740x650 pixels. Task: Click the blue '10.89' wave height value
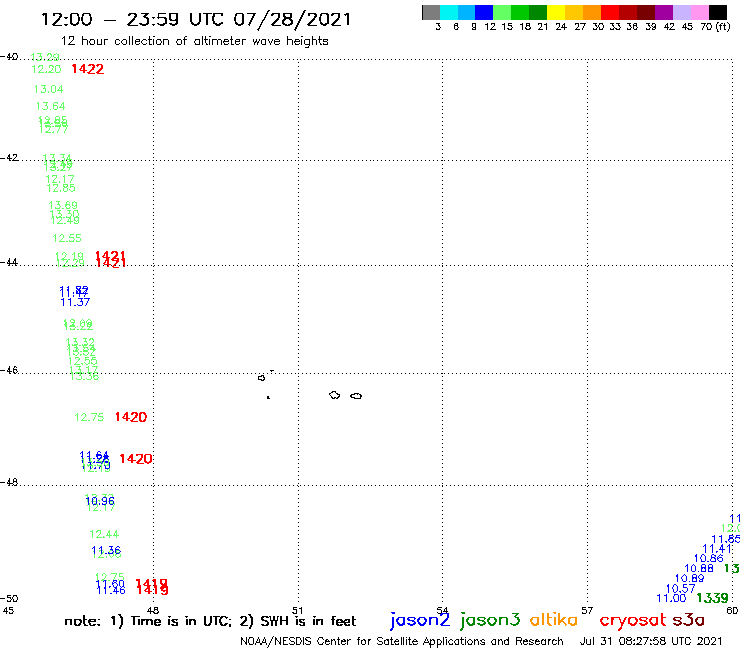click(690, 579)
